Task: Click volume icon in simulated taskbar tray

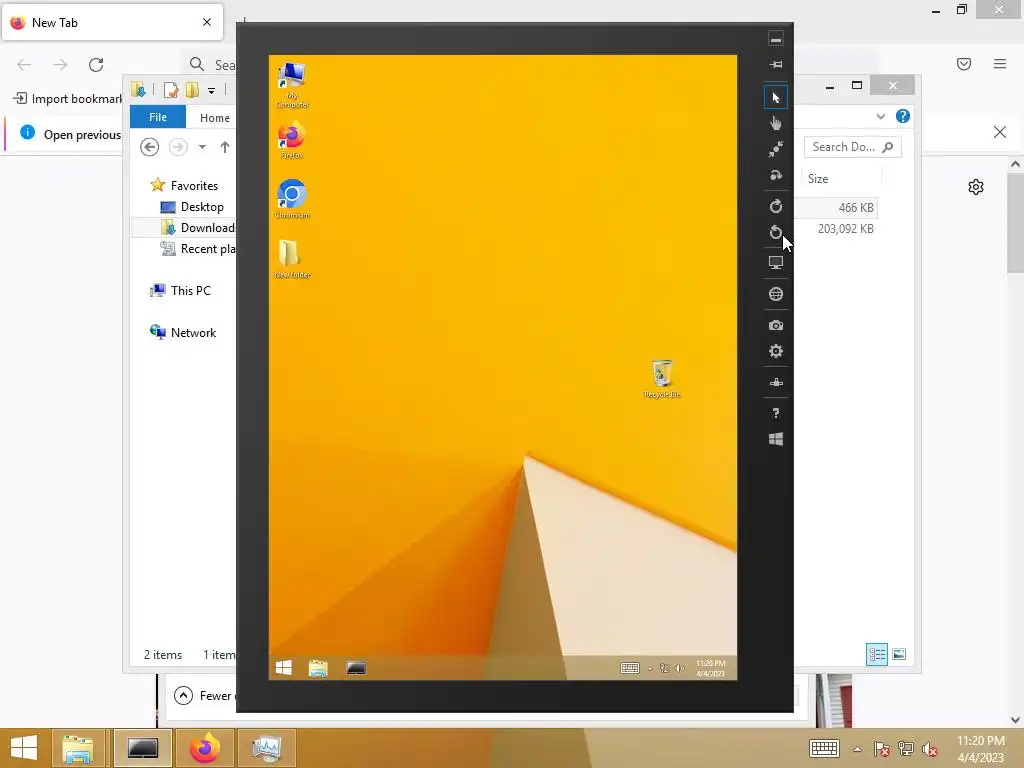Action: (x=680, y=667)
